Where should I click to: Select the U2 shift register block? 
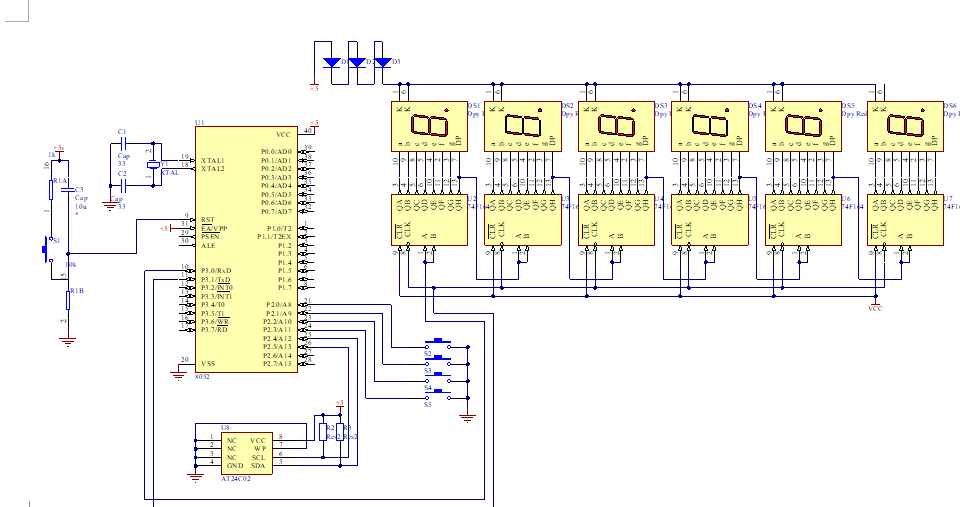point(429,220)
